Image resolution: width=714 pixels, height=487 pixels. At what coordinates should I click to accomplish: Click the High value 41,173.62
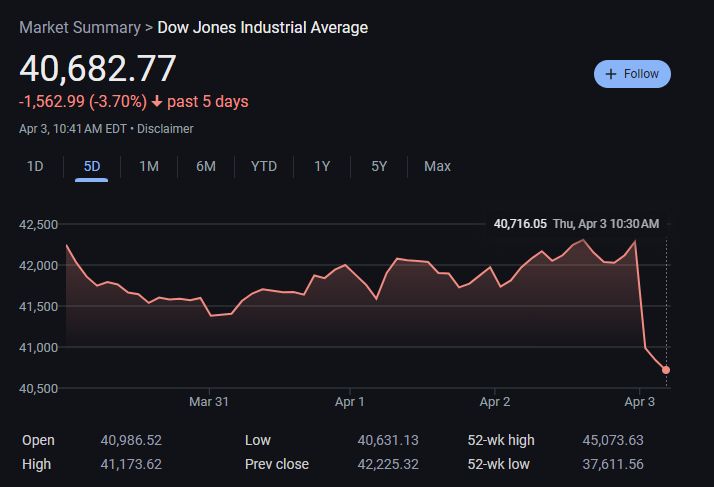pos(131,464)
